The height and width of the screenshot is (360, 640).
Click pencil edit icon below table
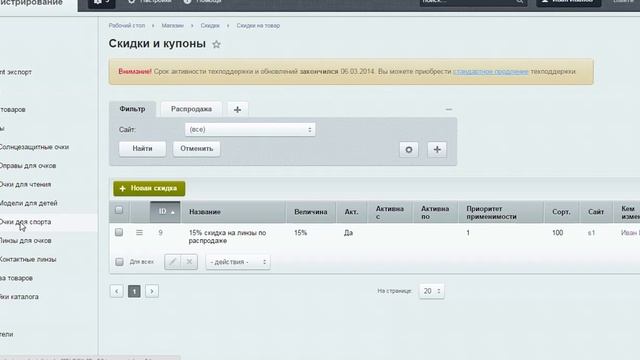pos(173,262)
